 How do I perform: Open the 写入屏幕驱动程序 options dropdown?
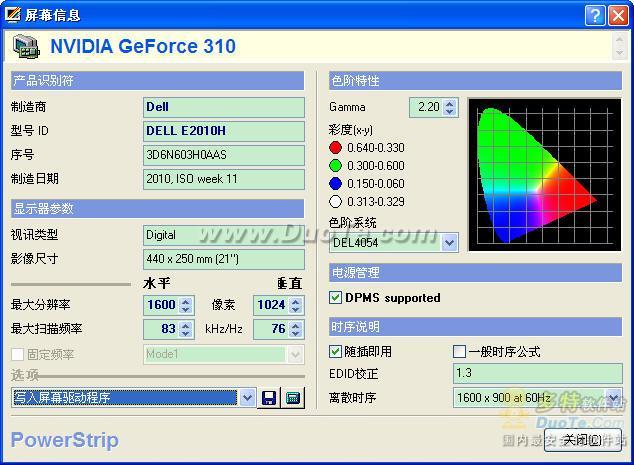[247, 398]
